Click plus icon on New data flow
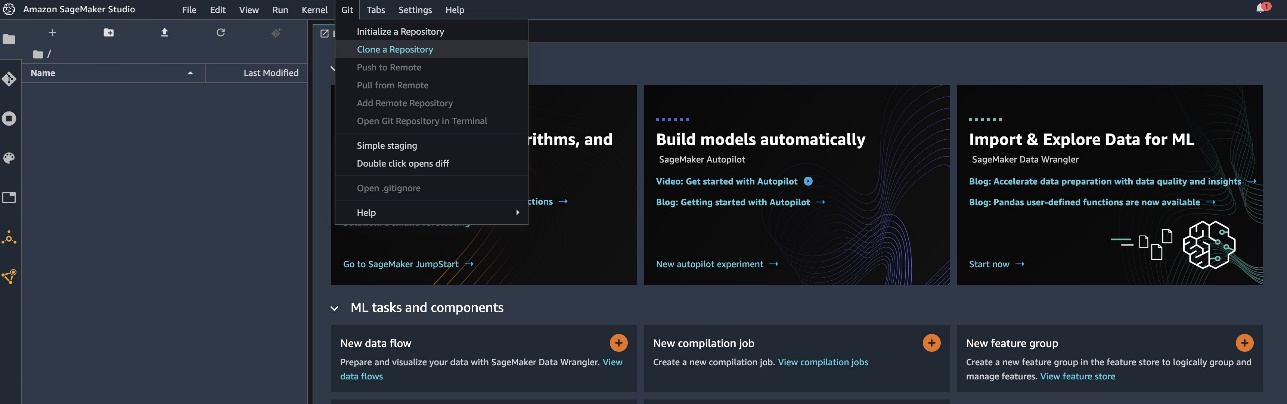The width and height of the screenshot is (1287, 404). 618,343
